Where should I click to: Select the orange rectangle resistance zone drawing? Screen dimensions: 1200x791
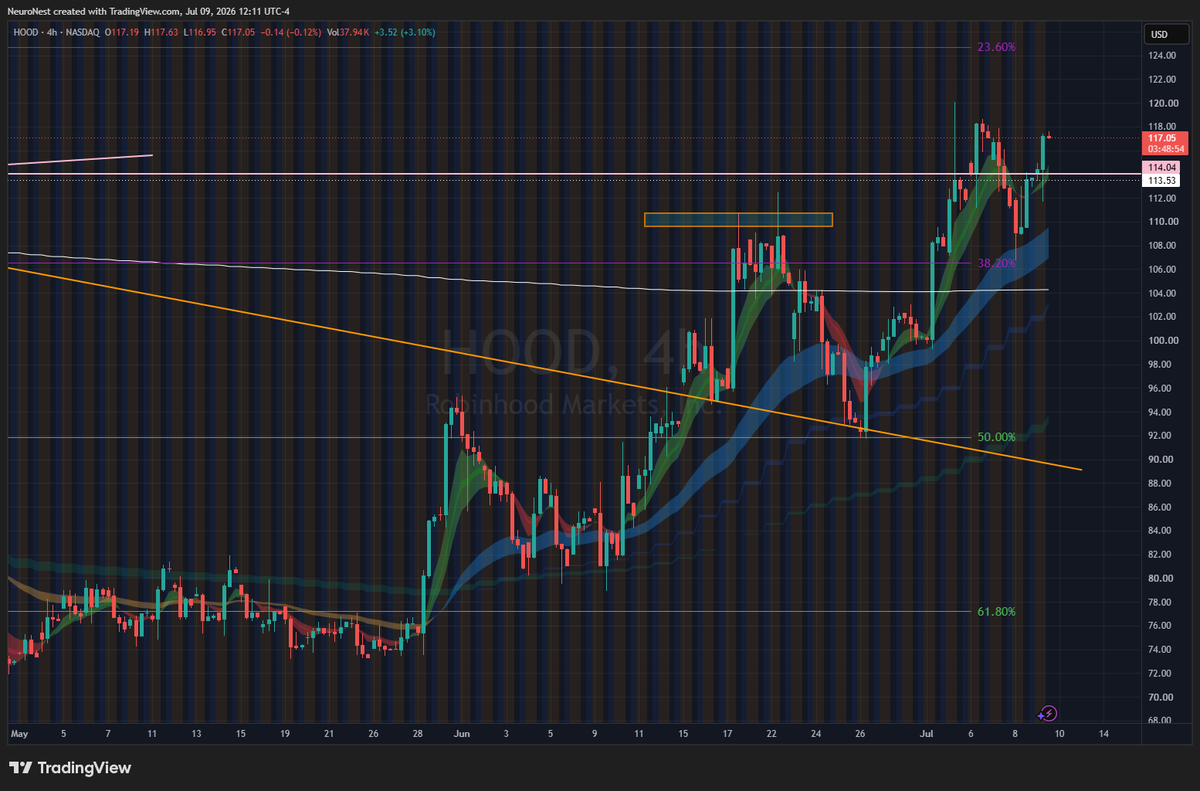(738, 219)
